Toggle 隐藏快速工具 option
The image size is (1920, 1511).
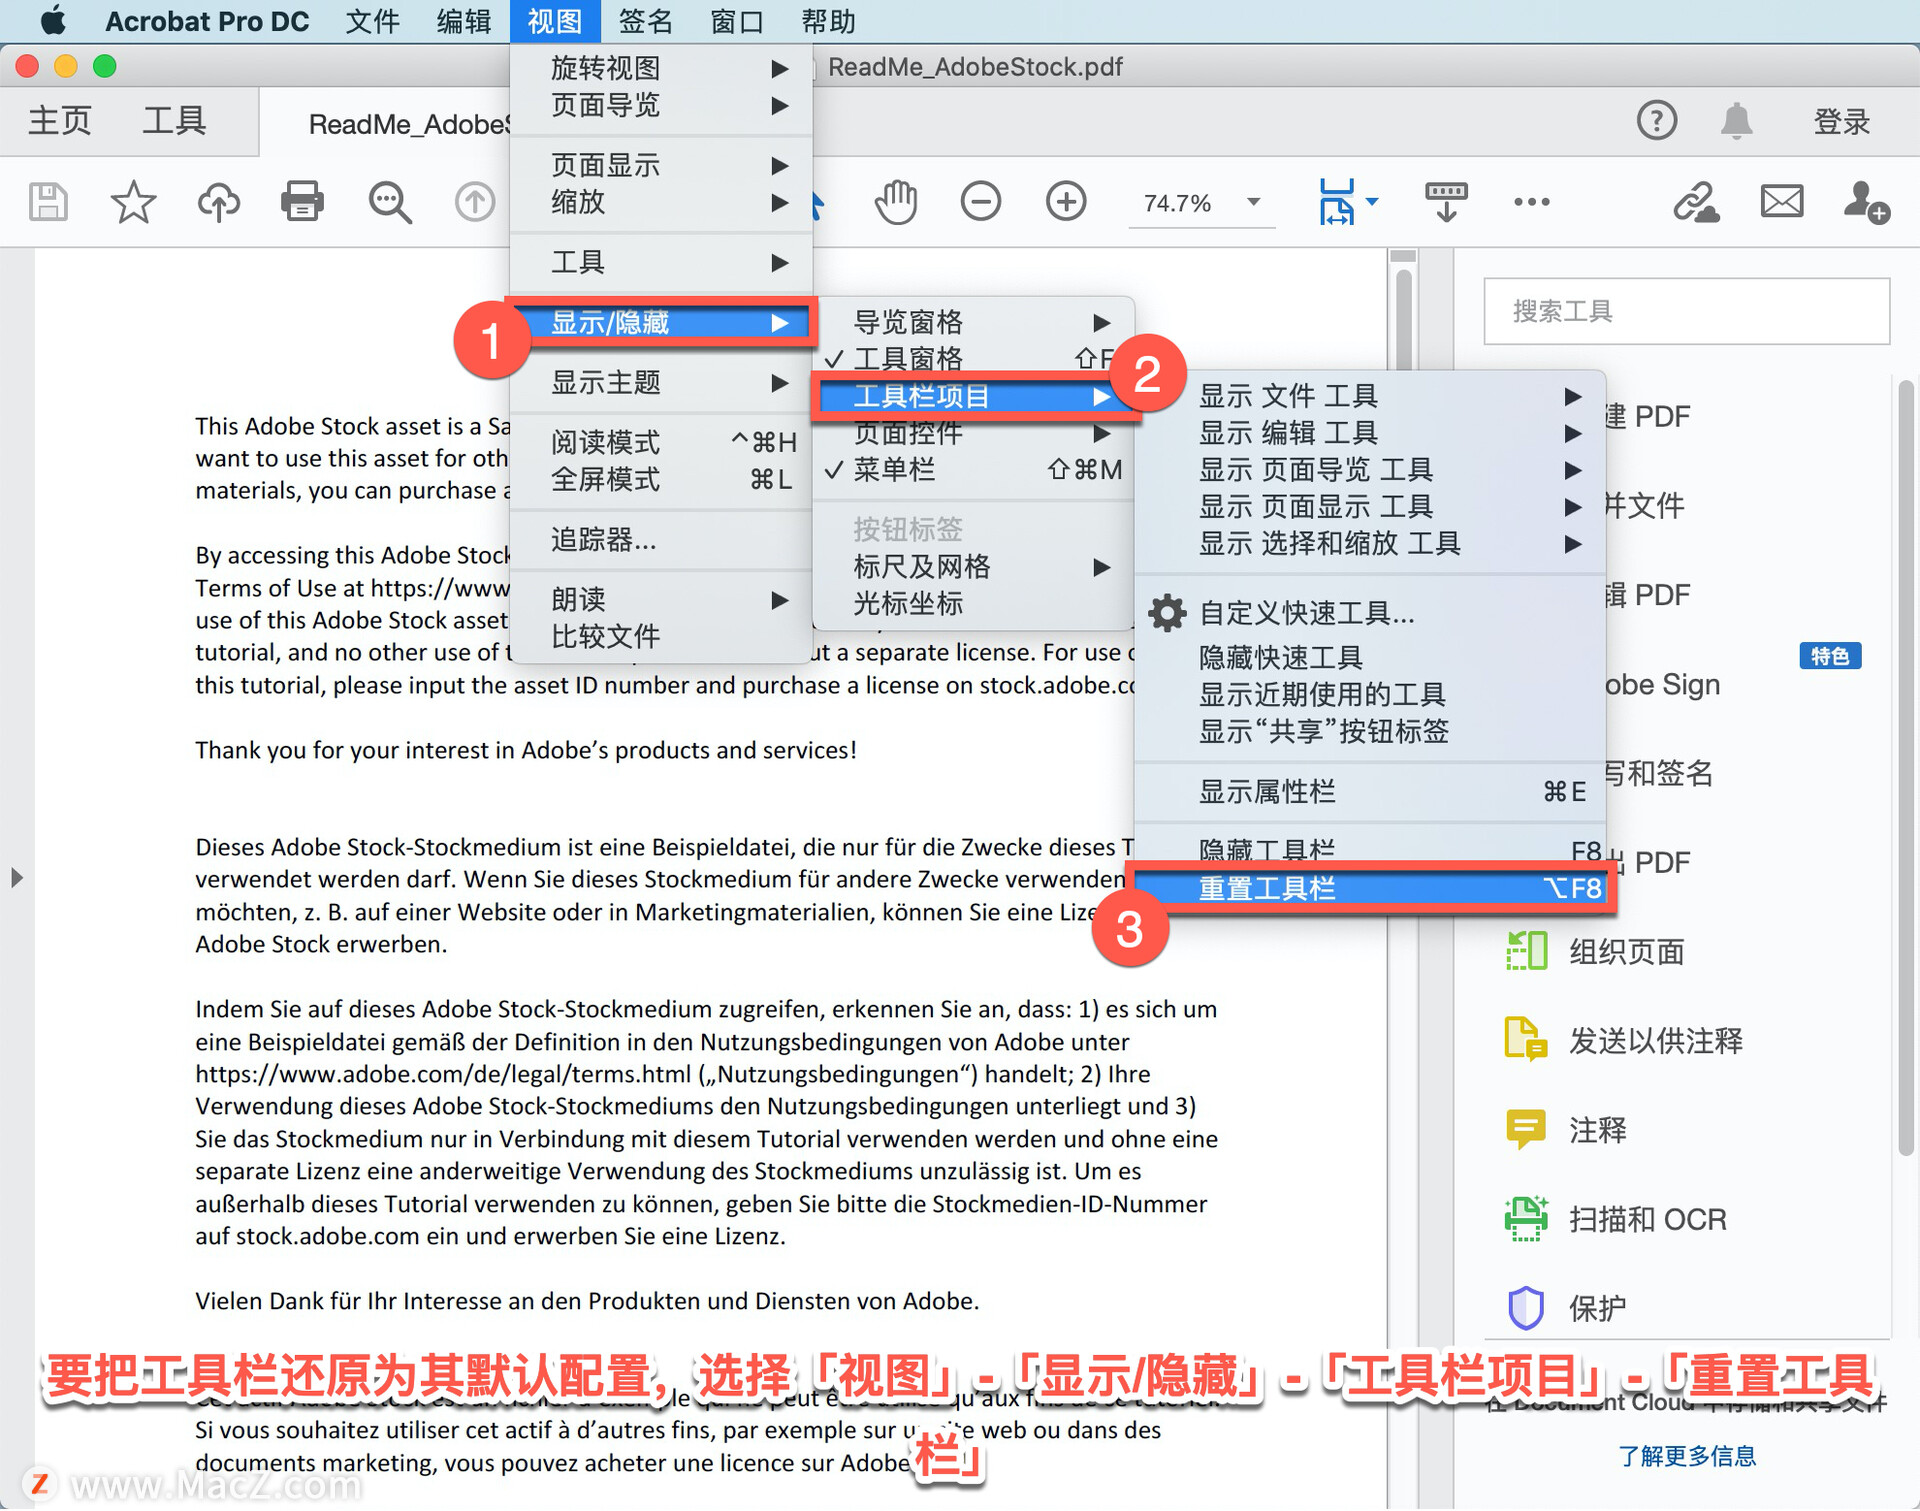tap(1370, 657)
